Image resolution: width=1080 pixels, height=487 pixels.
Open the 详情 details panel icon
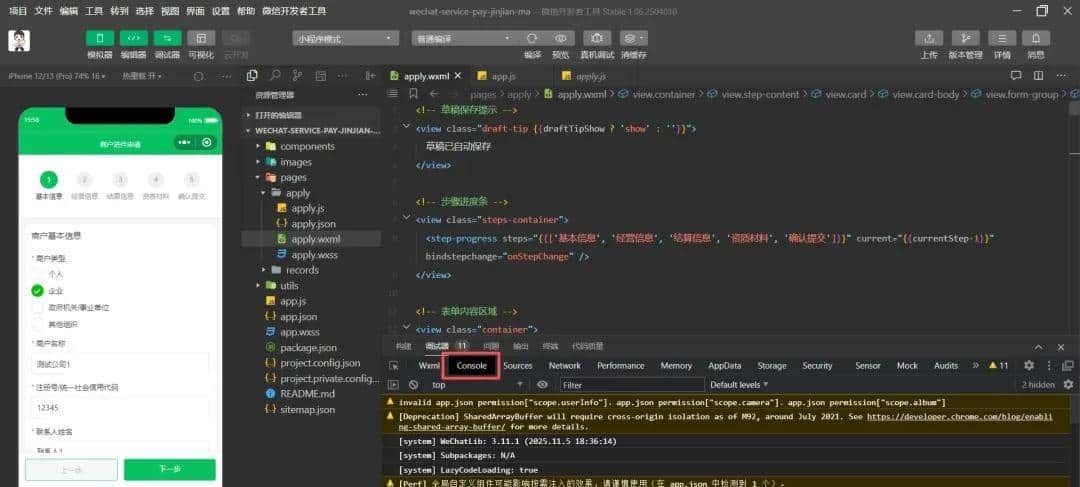point(1002,39)
